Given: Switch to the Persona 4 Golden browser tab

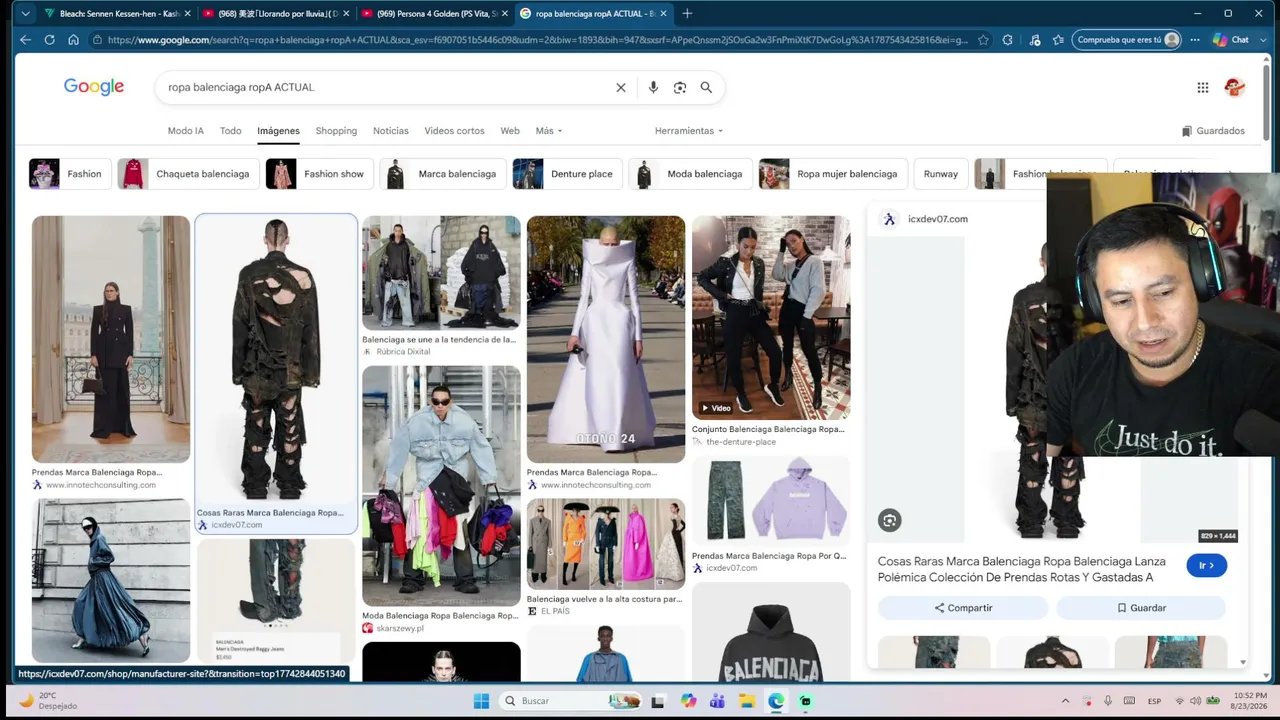Looking at the screenshot, I should tap(434, 14).
